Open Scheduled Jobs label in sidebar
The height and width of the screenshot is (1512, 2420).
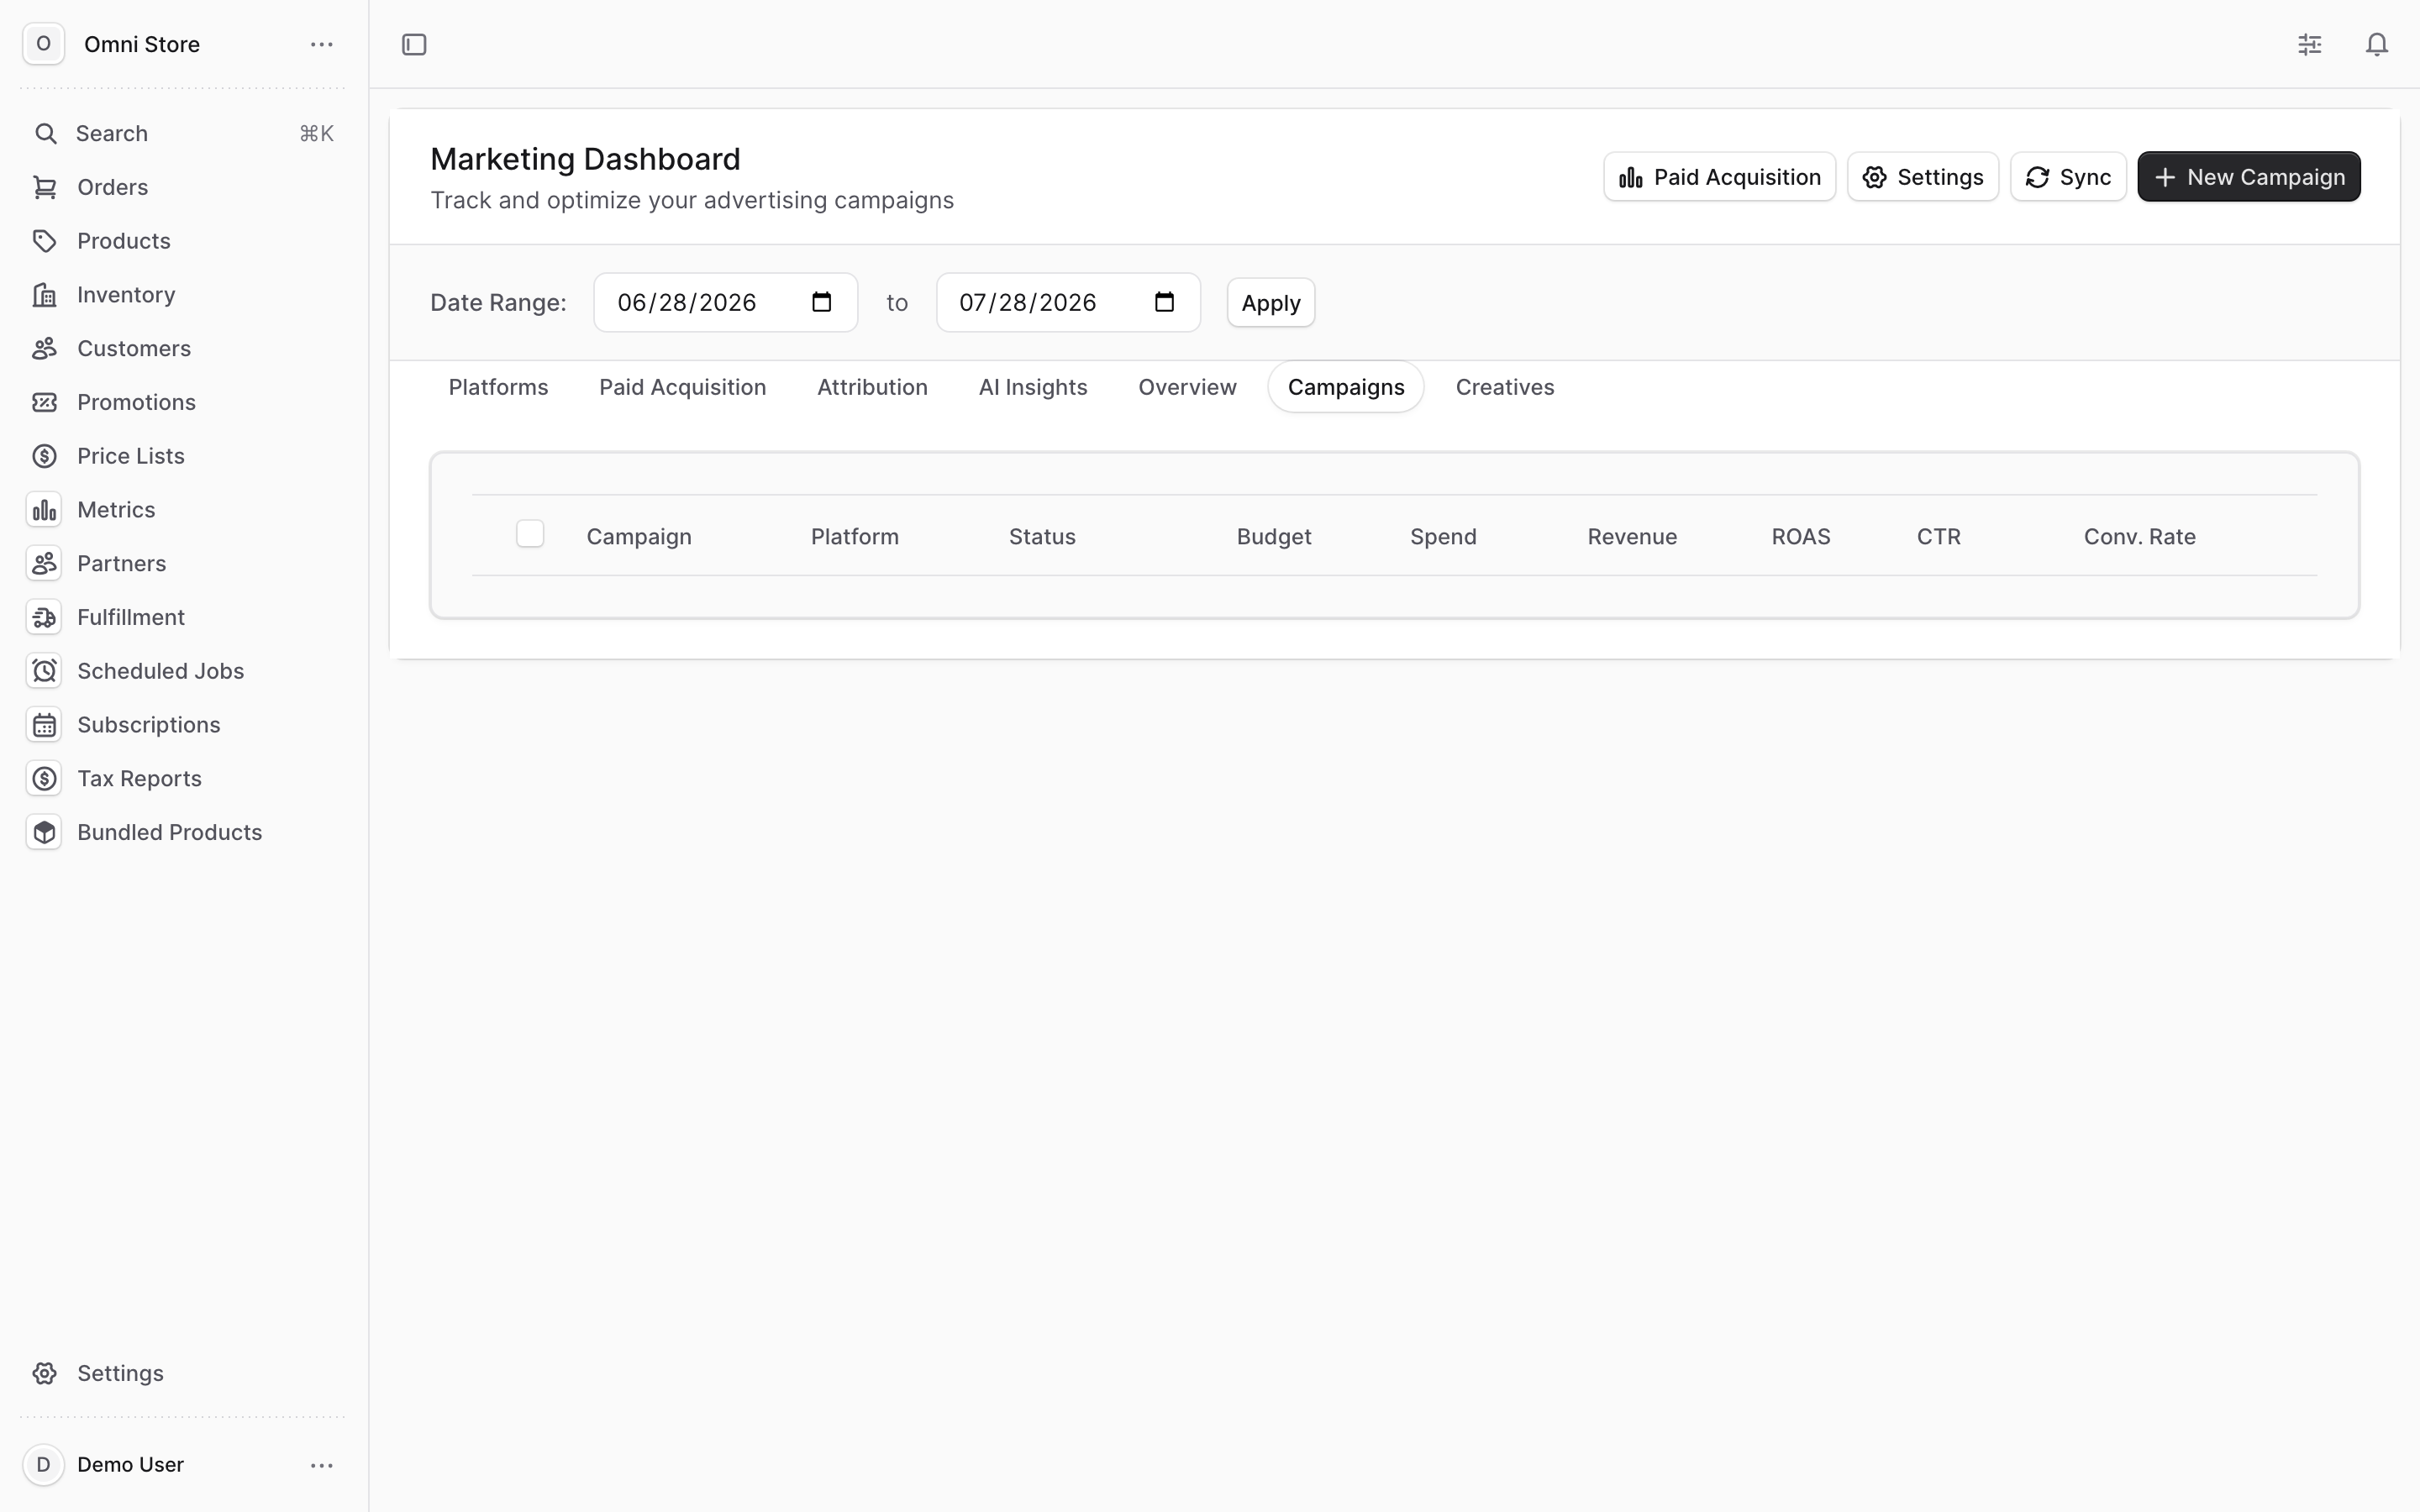(160, 671)
